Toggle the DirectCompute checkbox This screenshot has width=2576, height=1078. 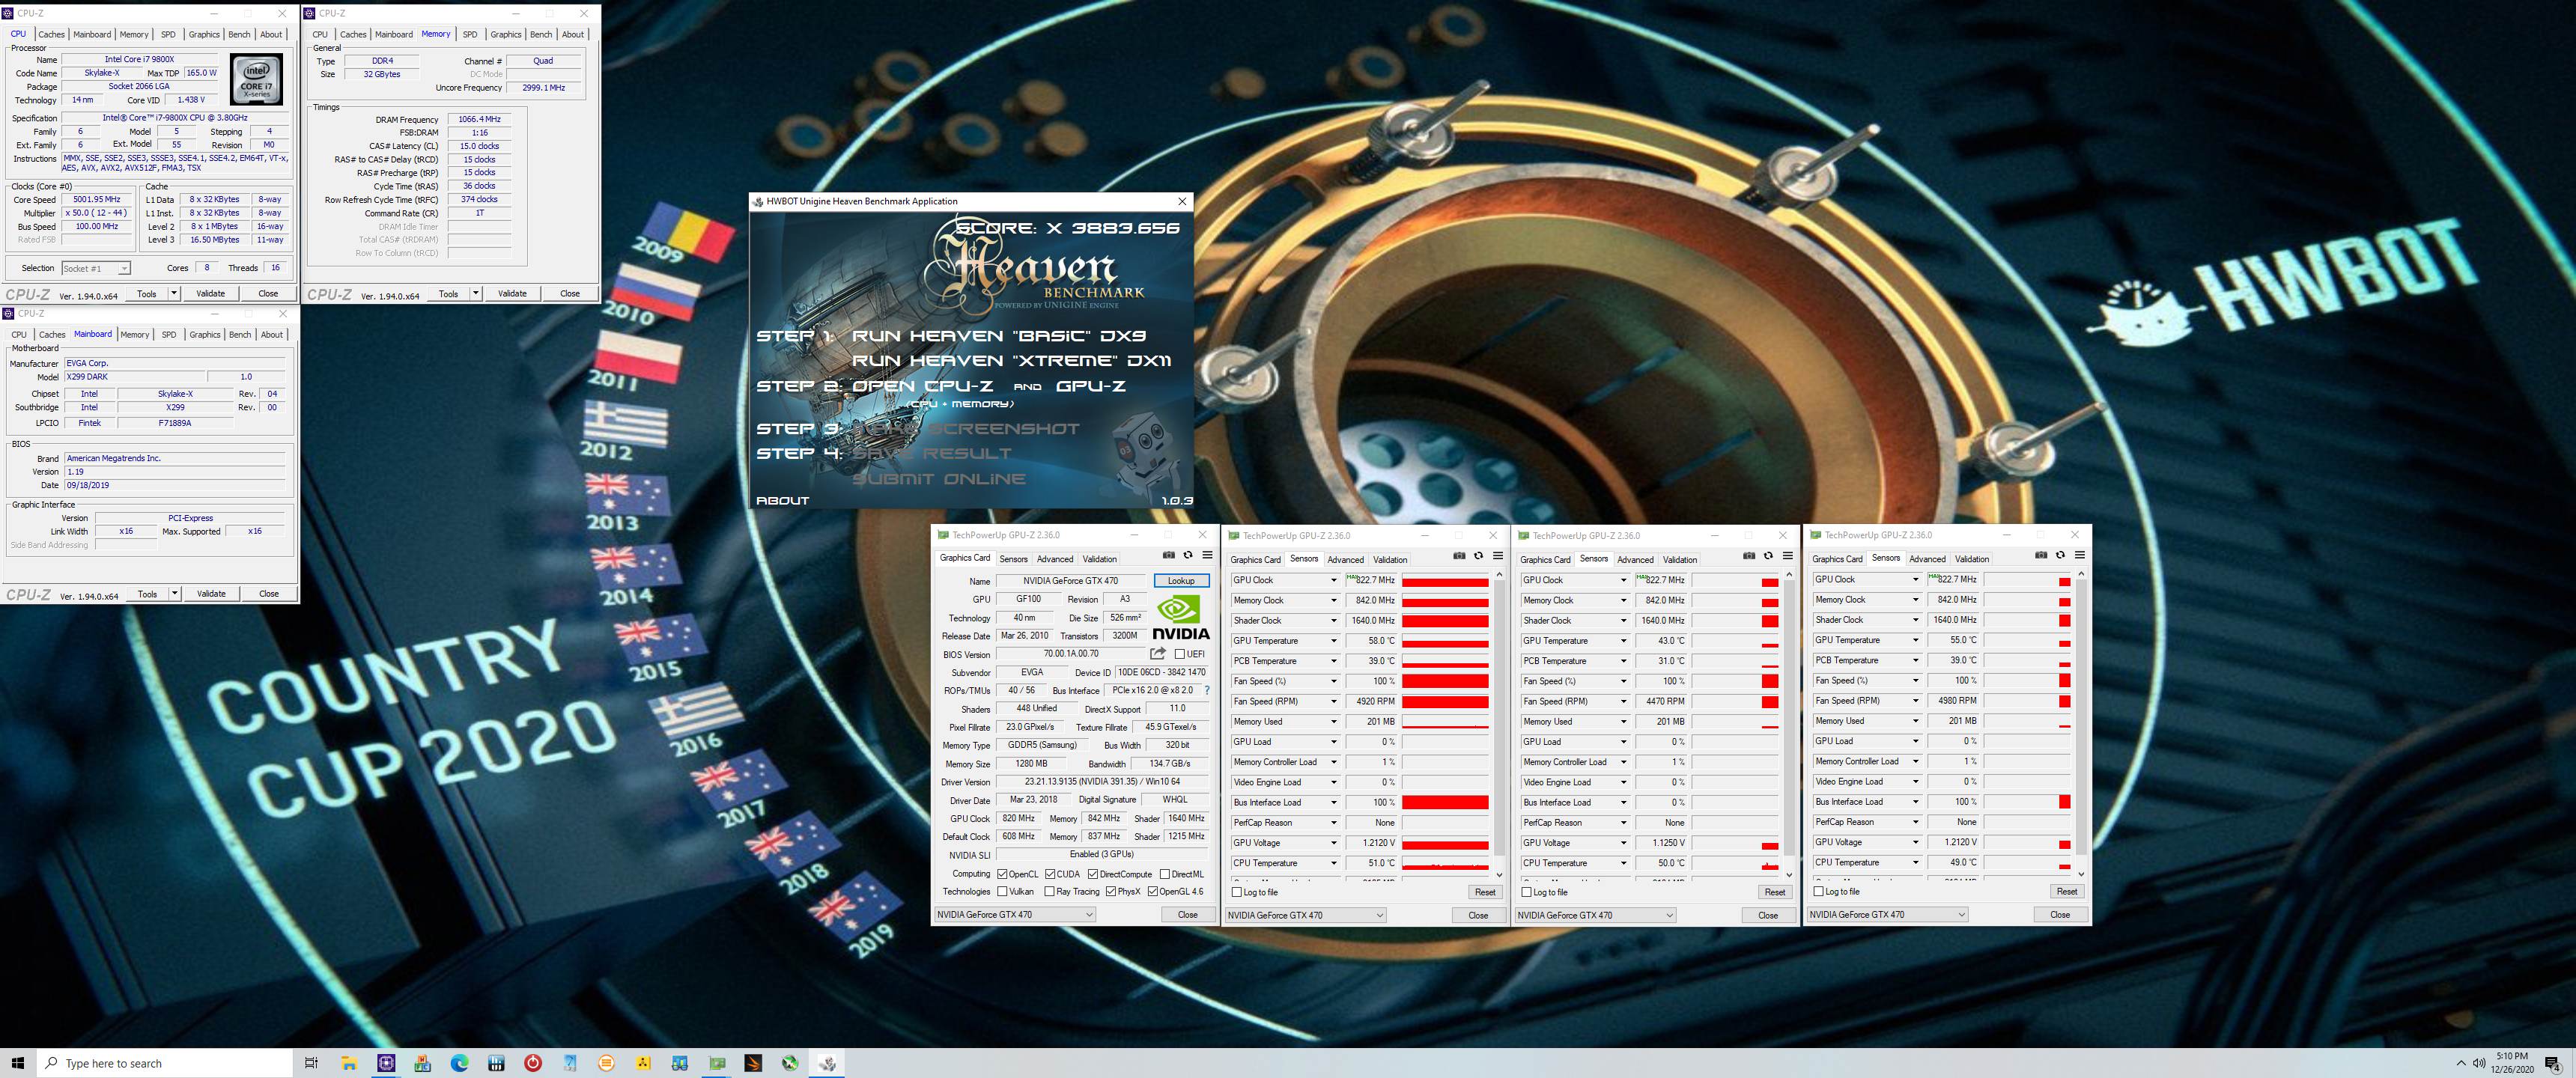[x=1093, y=874]
